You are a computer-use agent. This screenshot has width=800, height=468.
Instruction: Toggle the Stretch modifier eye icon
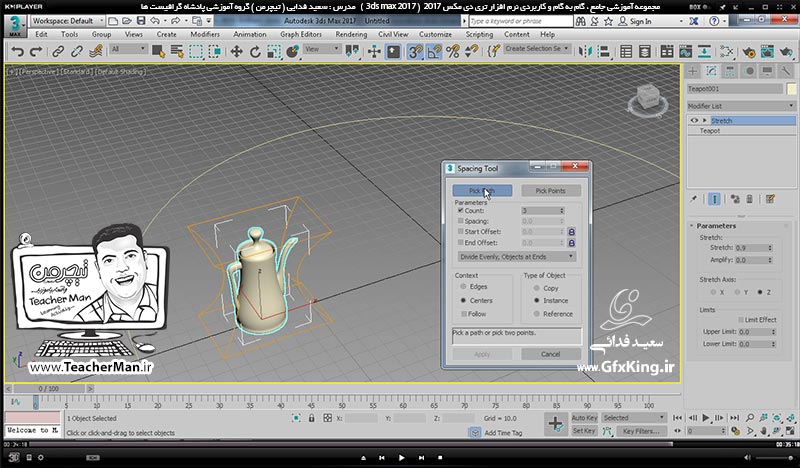(x=694, y=120)
